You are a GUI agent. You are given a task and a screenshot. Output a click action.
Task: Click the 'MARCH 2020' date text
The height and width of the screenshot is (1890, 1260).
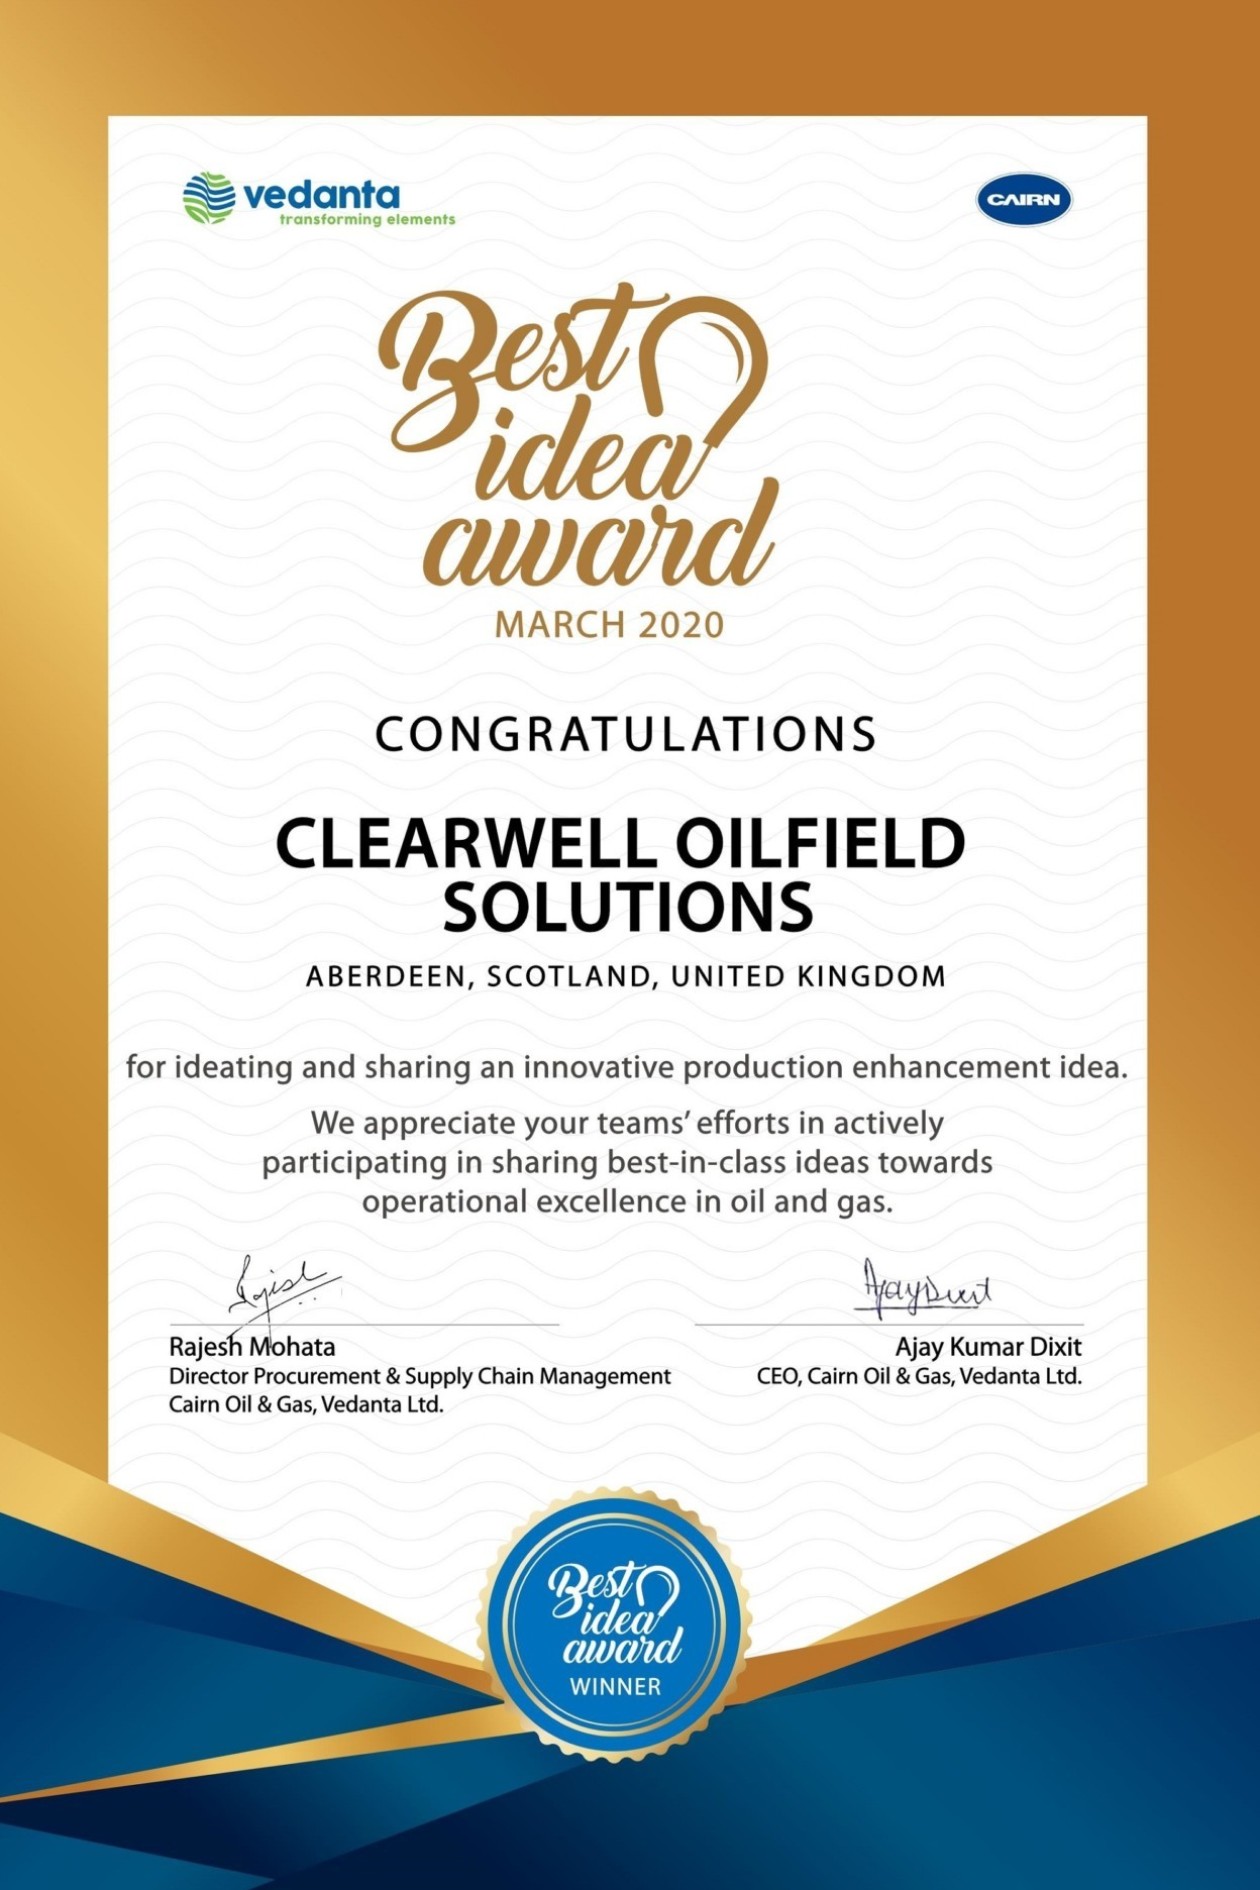pos(609,625)
